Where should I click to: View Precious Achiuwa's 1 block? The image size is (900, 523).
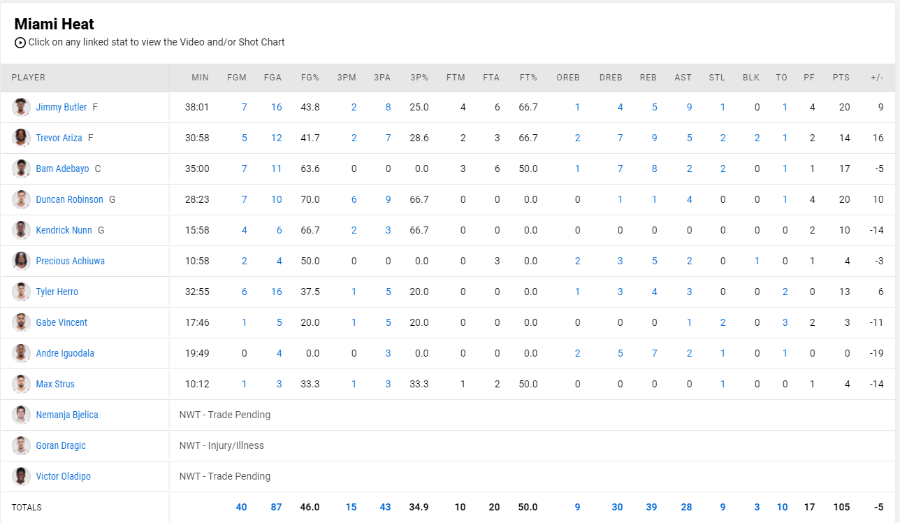757,261
